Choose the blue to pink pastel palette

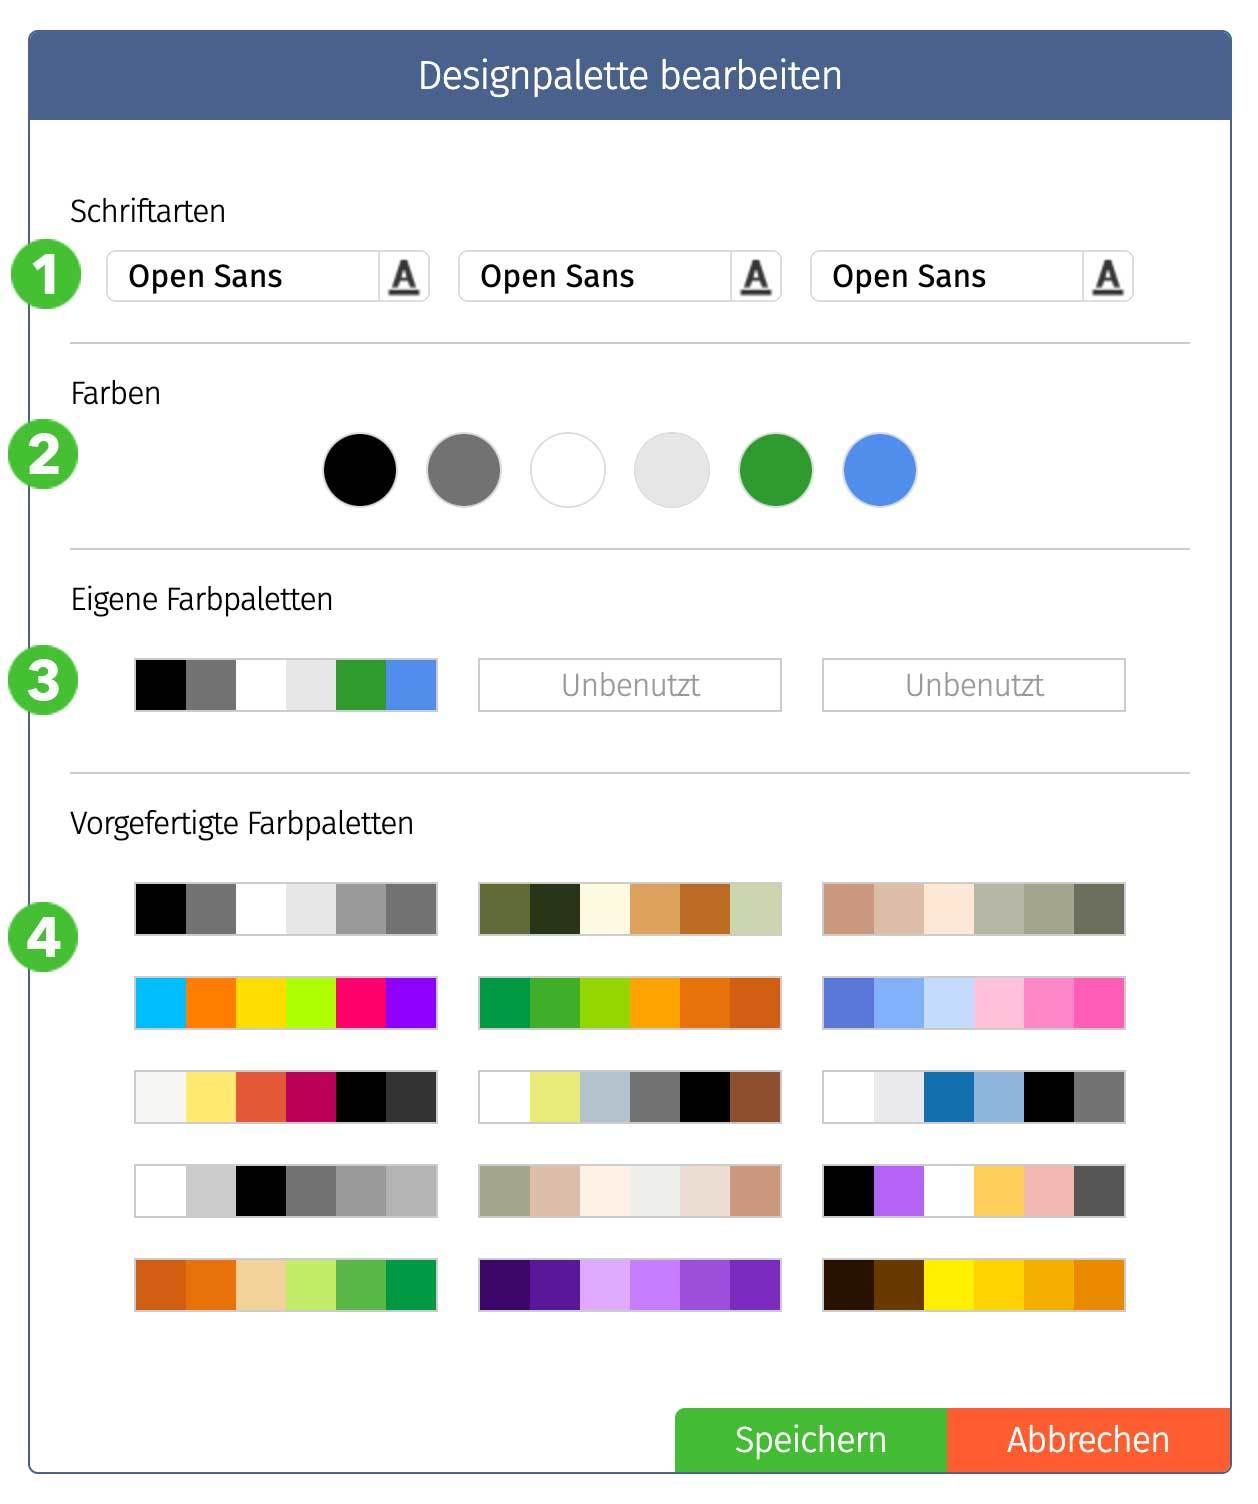(x=974, y=1003)
